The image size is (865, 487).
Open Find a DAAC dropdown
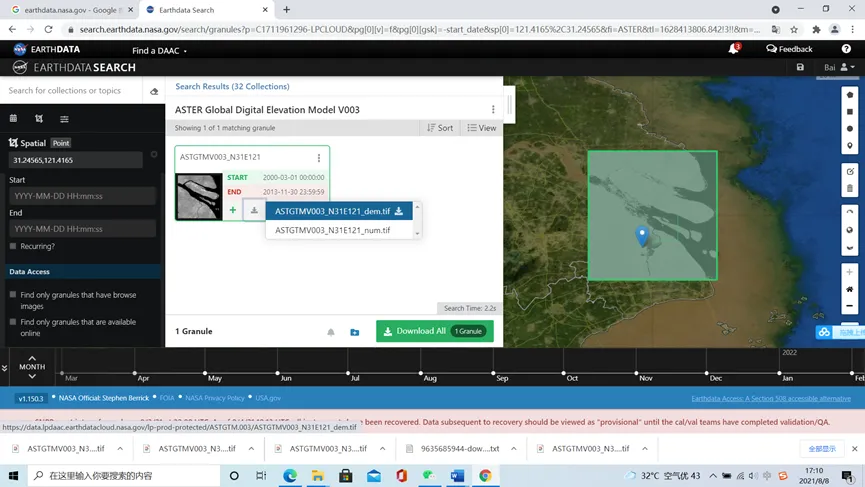(x=159, y=50)
